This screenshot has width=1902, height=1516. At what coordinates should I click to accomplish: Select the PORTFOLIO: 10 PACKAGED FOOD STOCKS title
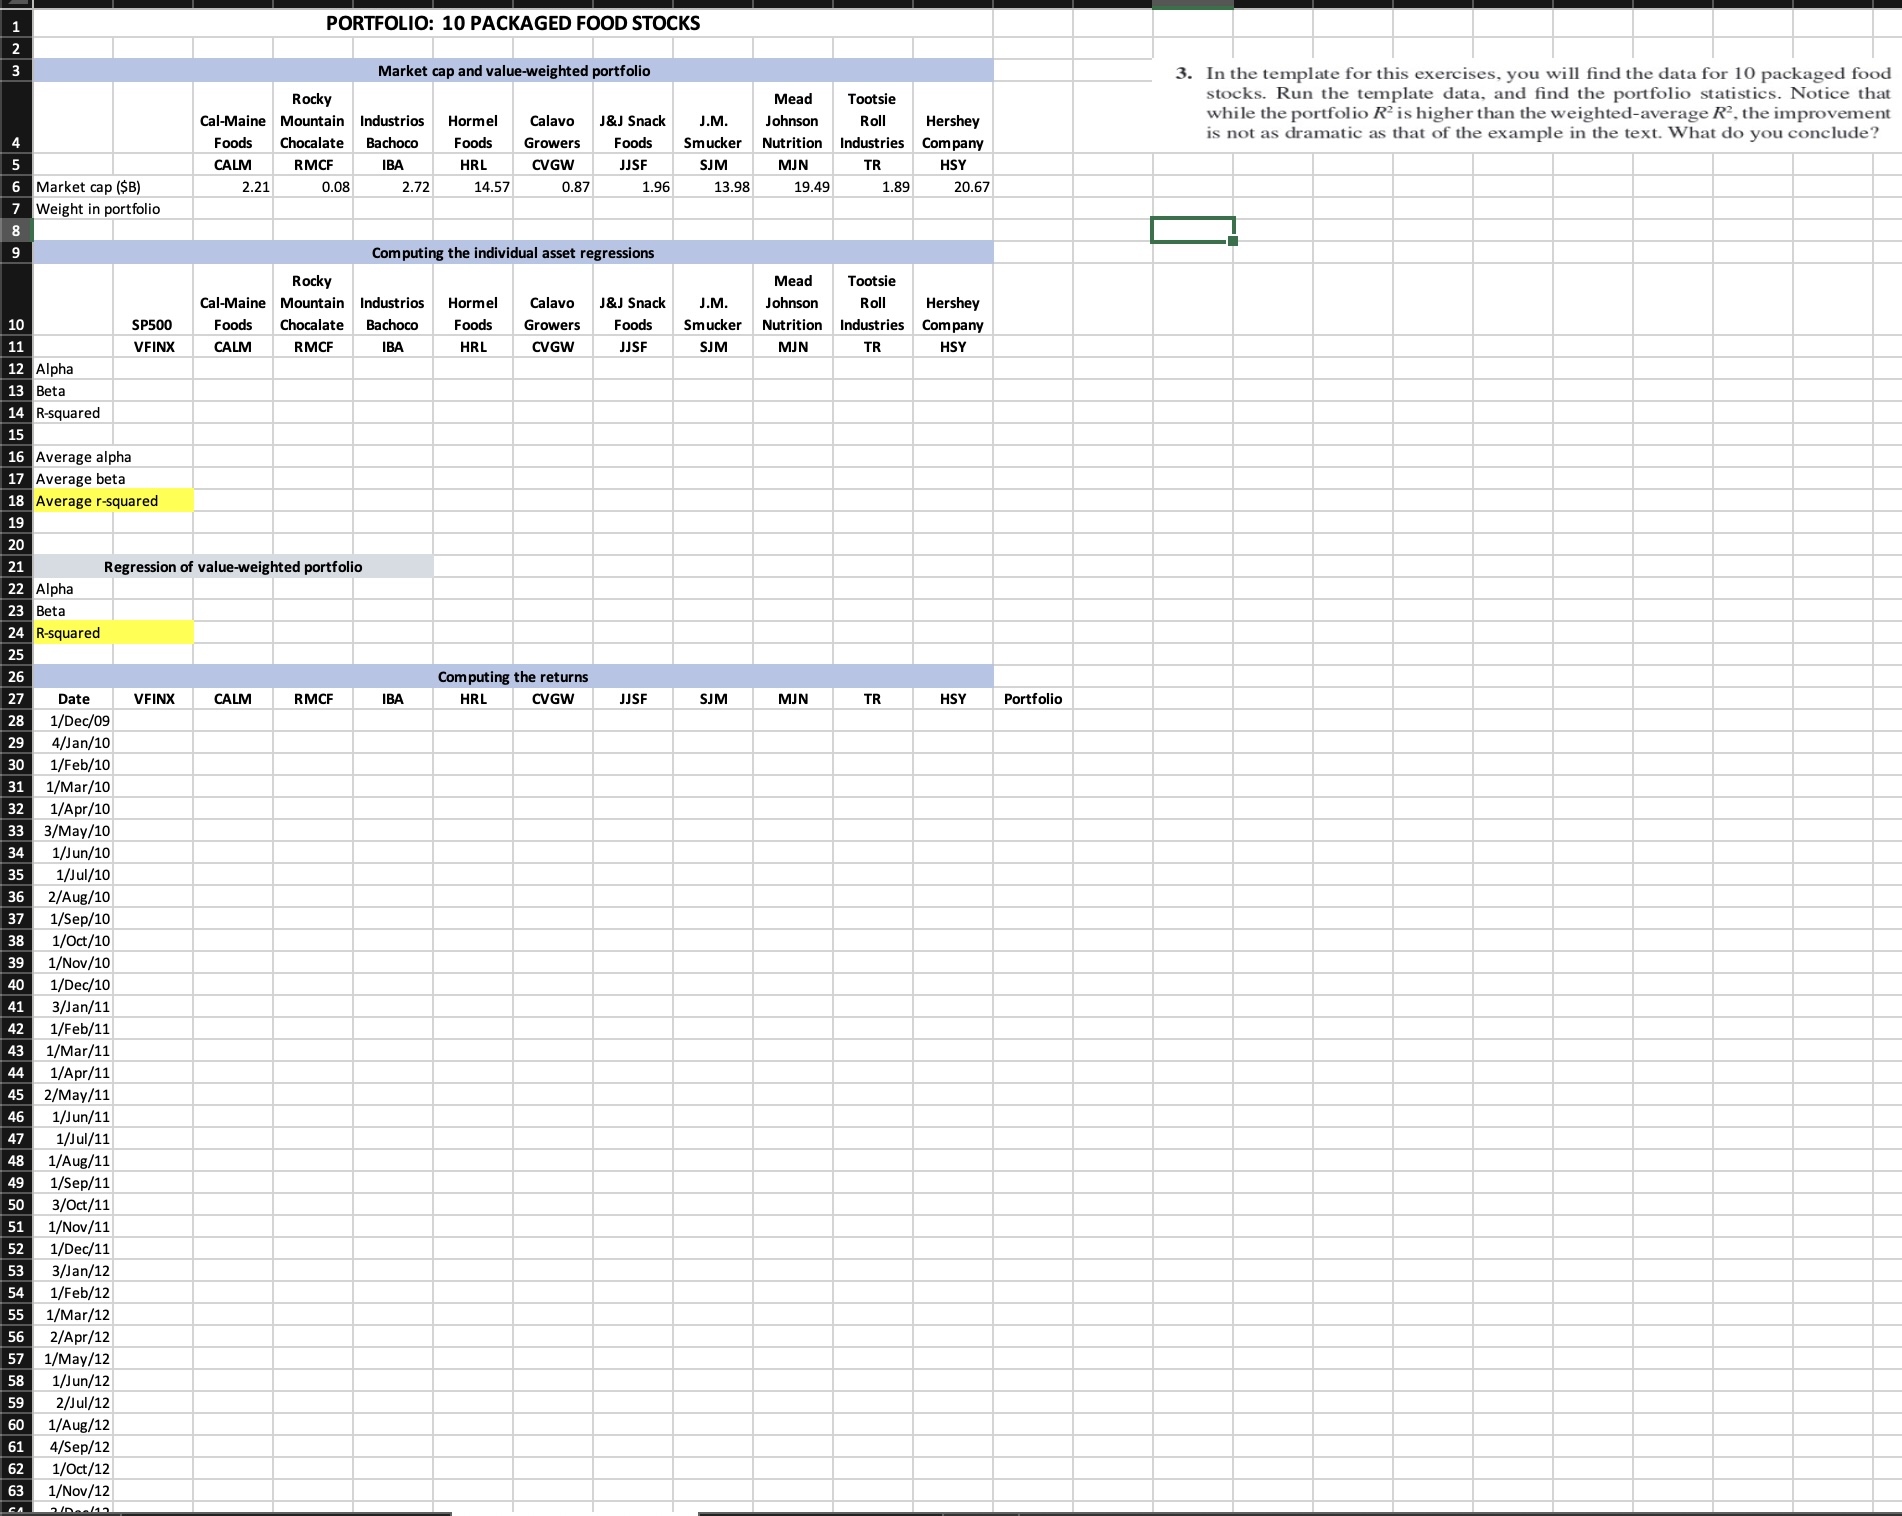point(511,22)
